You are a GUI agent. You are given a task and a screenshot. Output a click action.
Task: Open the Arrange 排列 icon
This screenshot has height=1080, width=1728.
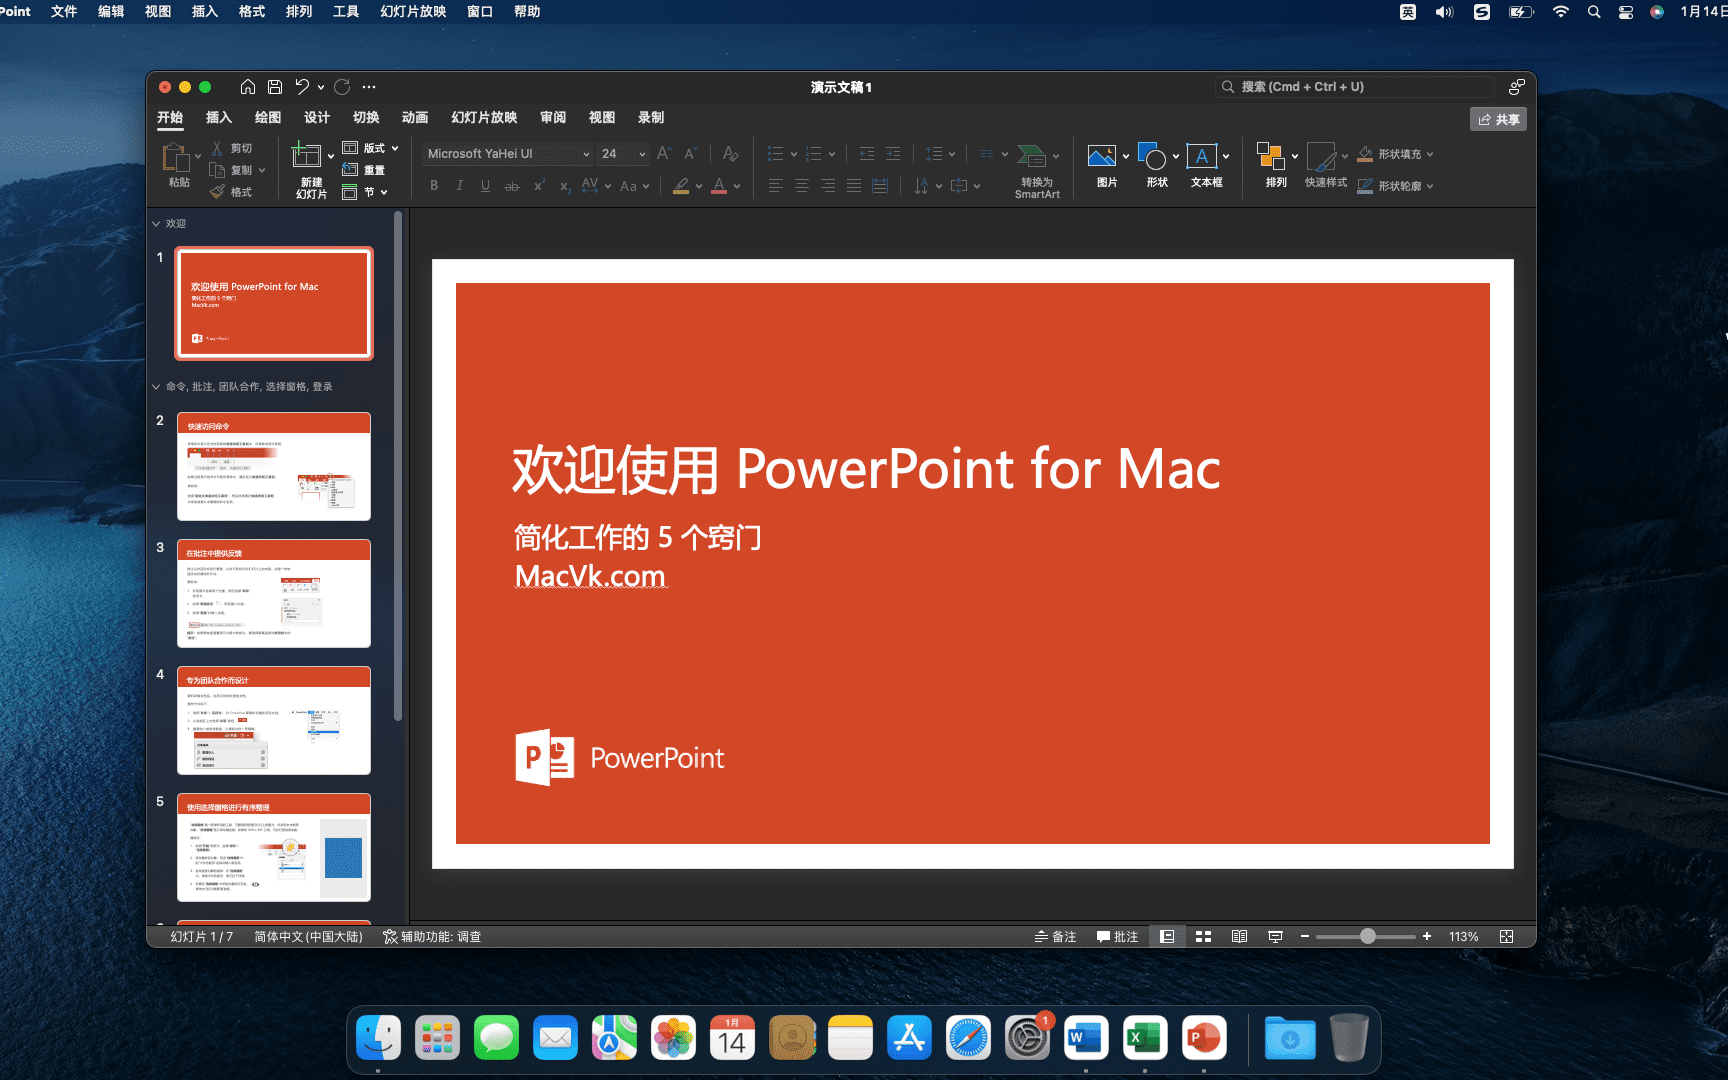point(1271,156)
